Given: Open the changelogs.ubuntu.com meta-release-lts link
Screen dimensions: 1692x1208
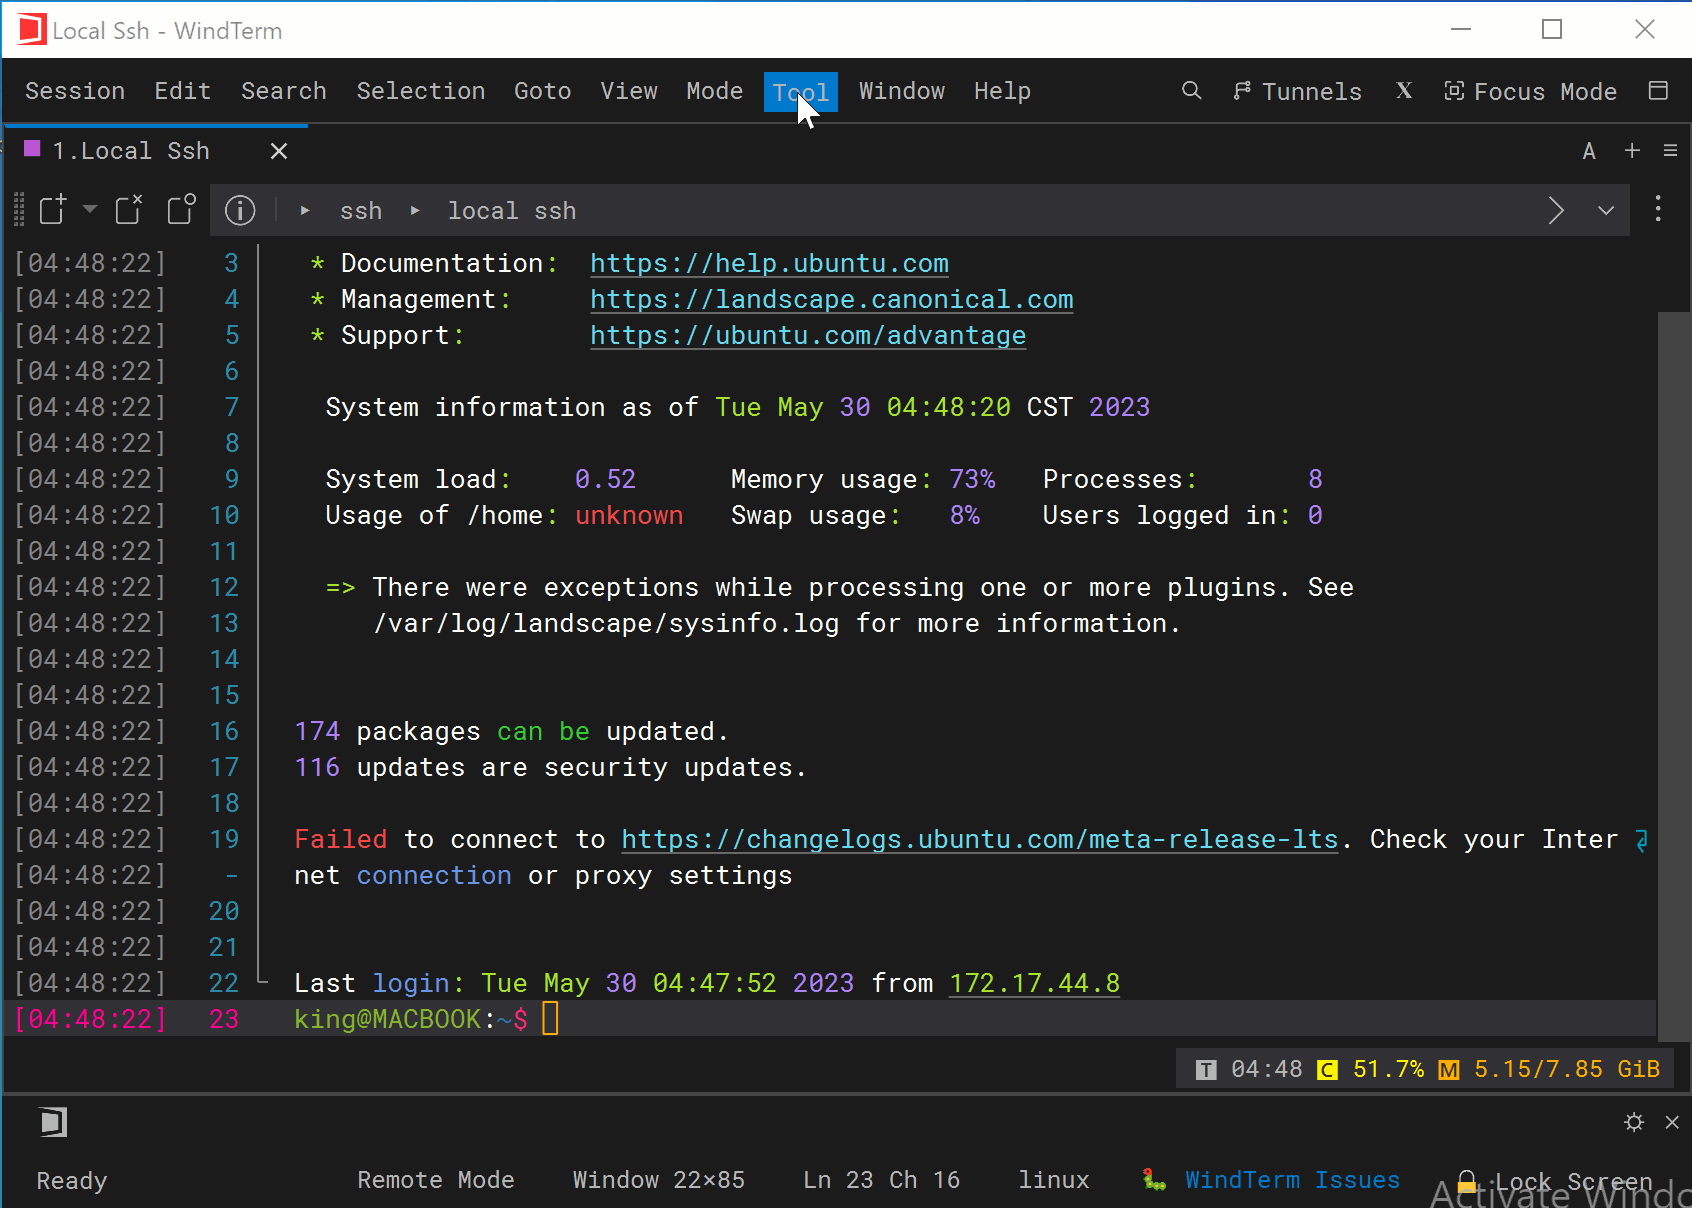Looking at the screenshot, I should pyautogui.click(x=980, y=840).
